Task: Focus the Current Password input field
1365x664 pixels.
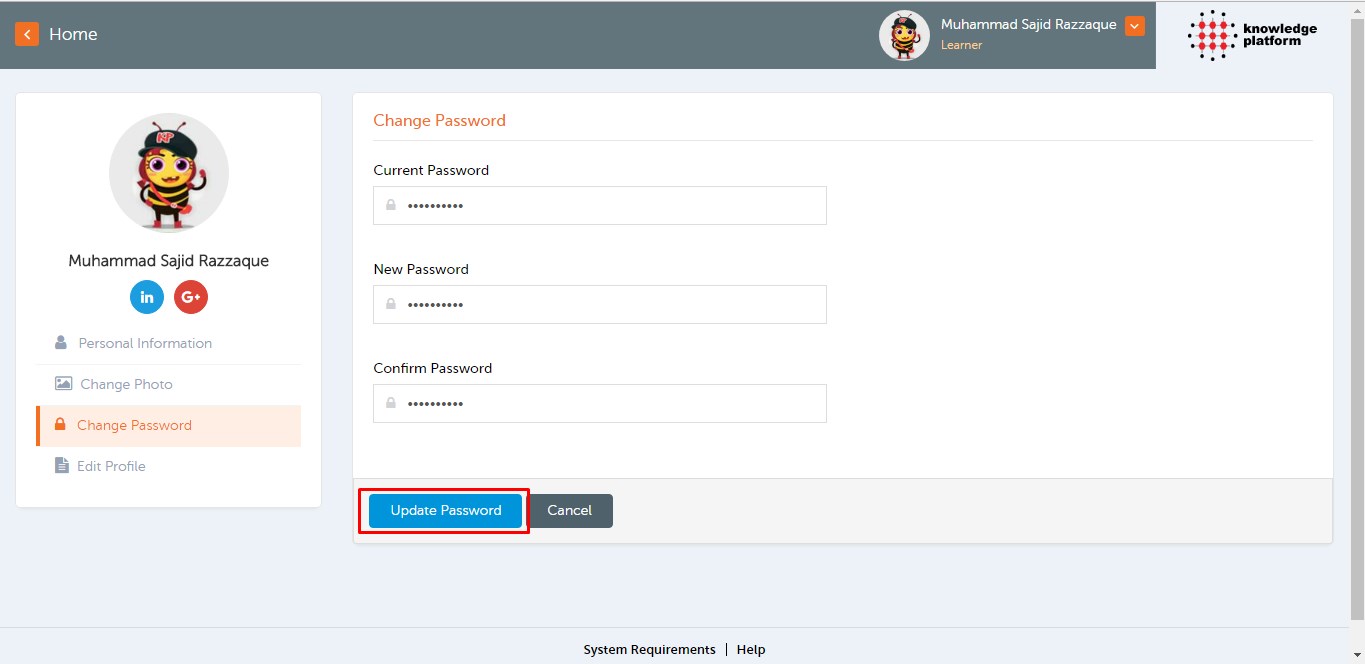Action: coord(610,205)
